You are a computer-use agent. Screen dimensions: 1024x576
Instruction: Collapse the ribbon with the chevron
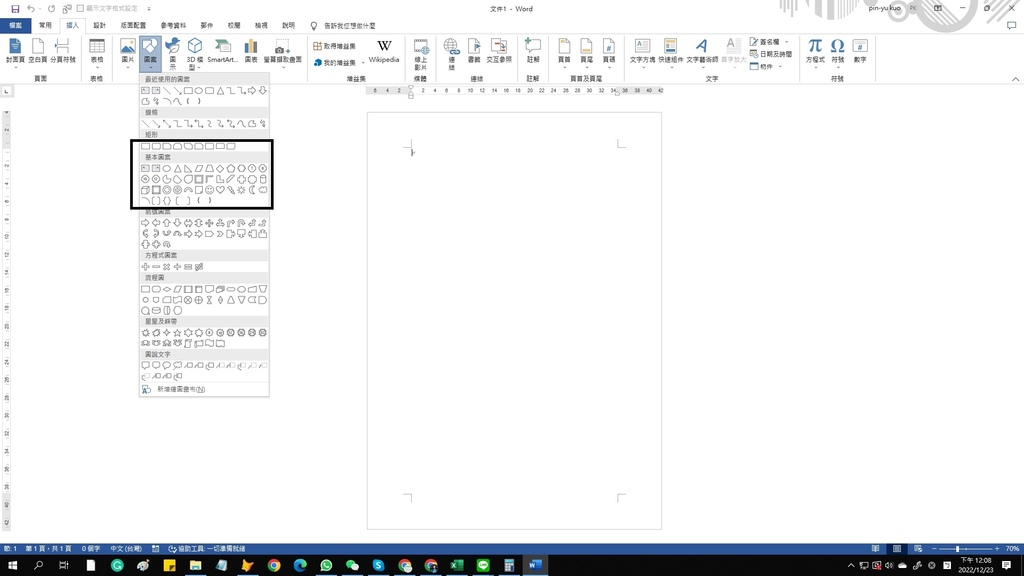(x=1016, y=79)
